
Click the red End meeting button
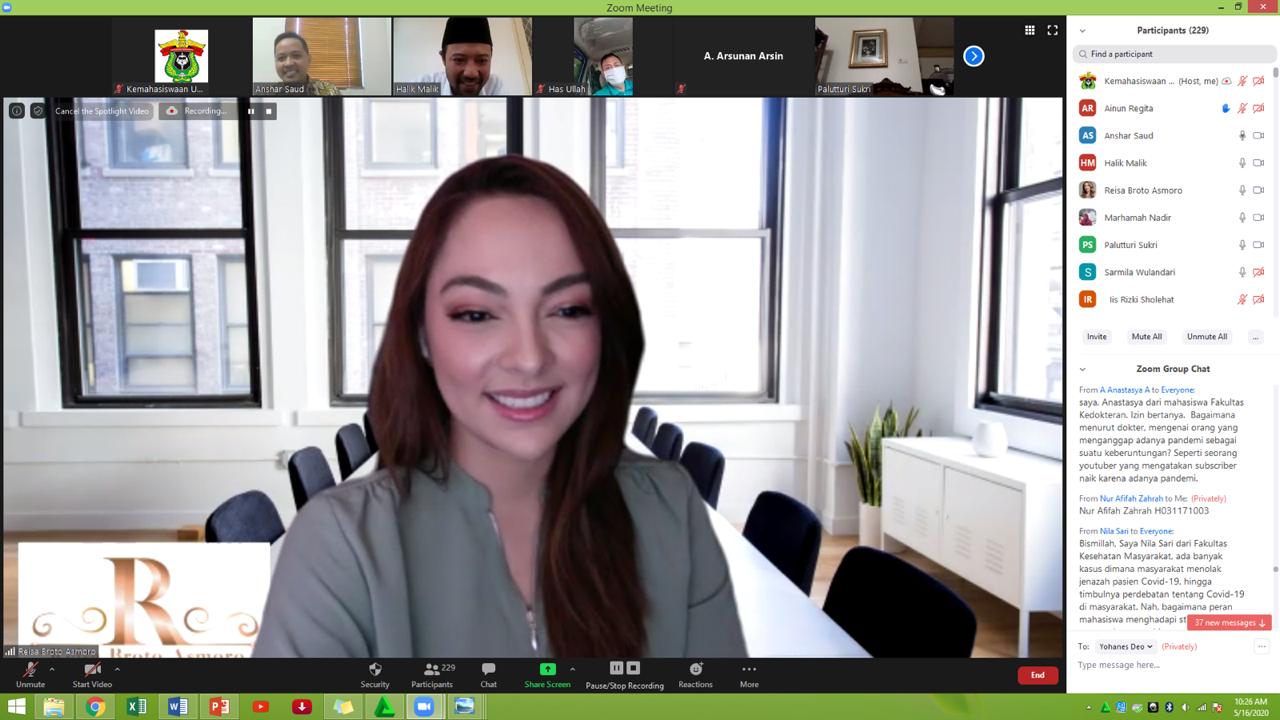tap(1037, 675)
